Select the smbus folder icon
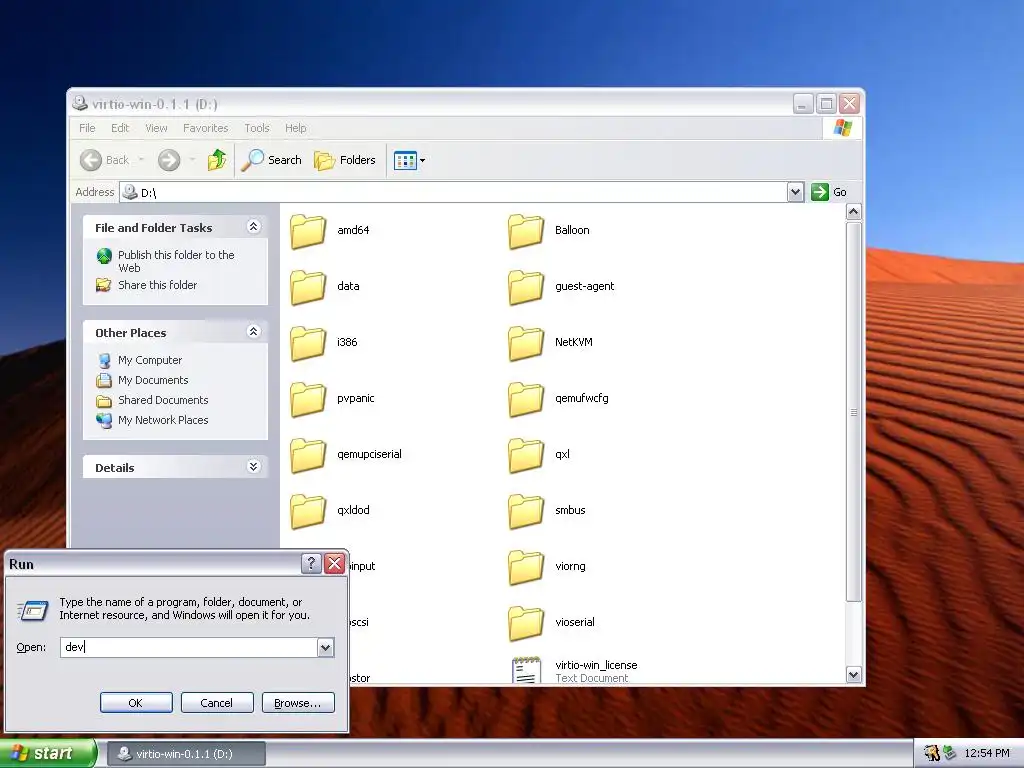 [x=526, y=512]
